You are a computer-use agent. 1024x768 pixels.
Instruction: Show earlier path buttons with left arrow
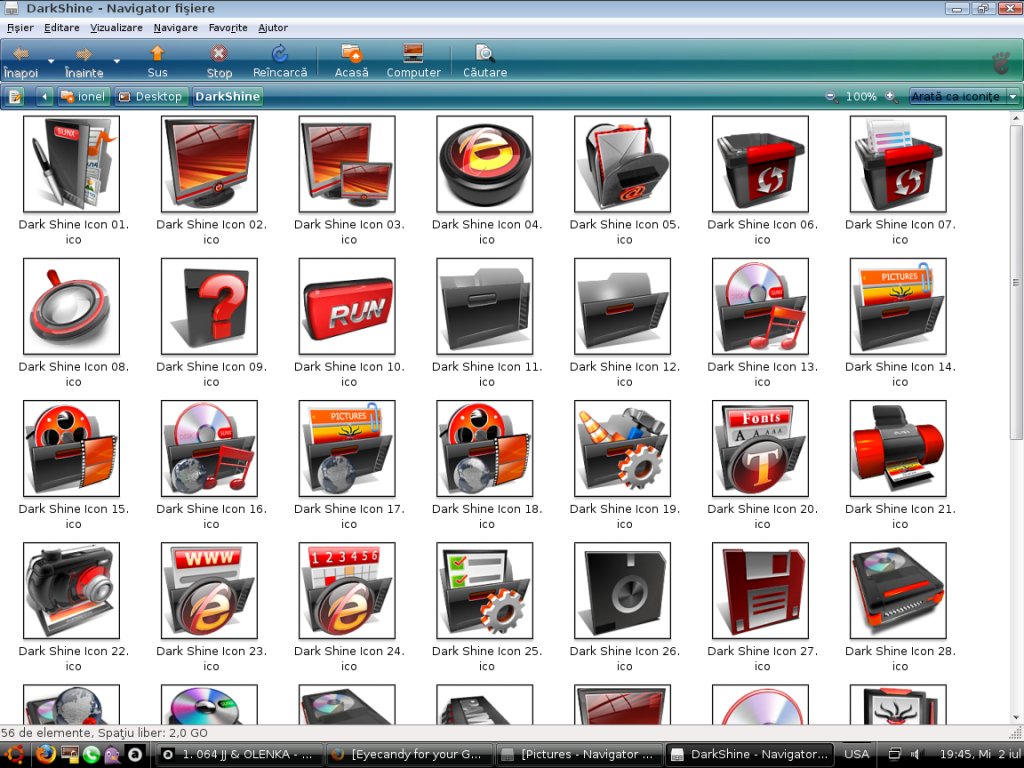tap(44, 97)
